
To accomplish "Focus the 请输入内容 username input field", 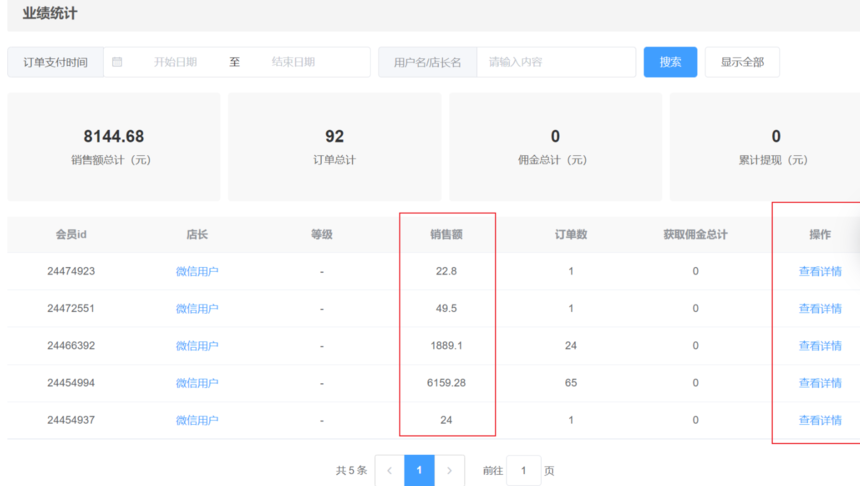I will [555, 62].
